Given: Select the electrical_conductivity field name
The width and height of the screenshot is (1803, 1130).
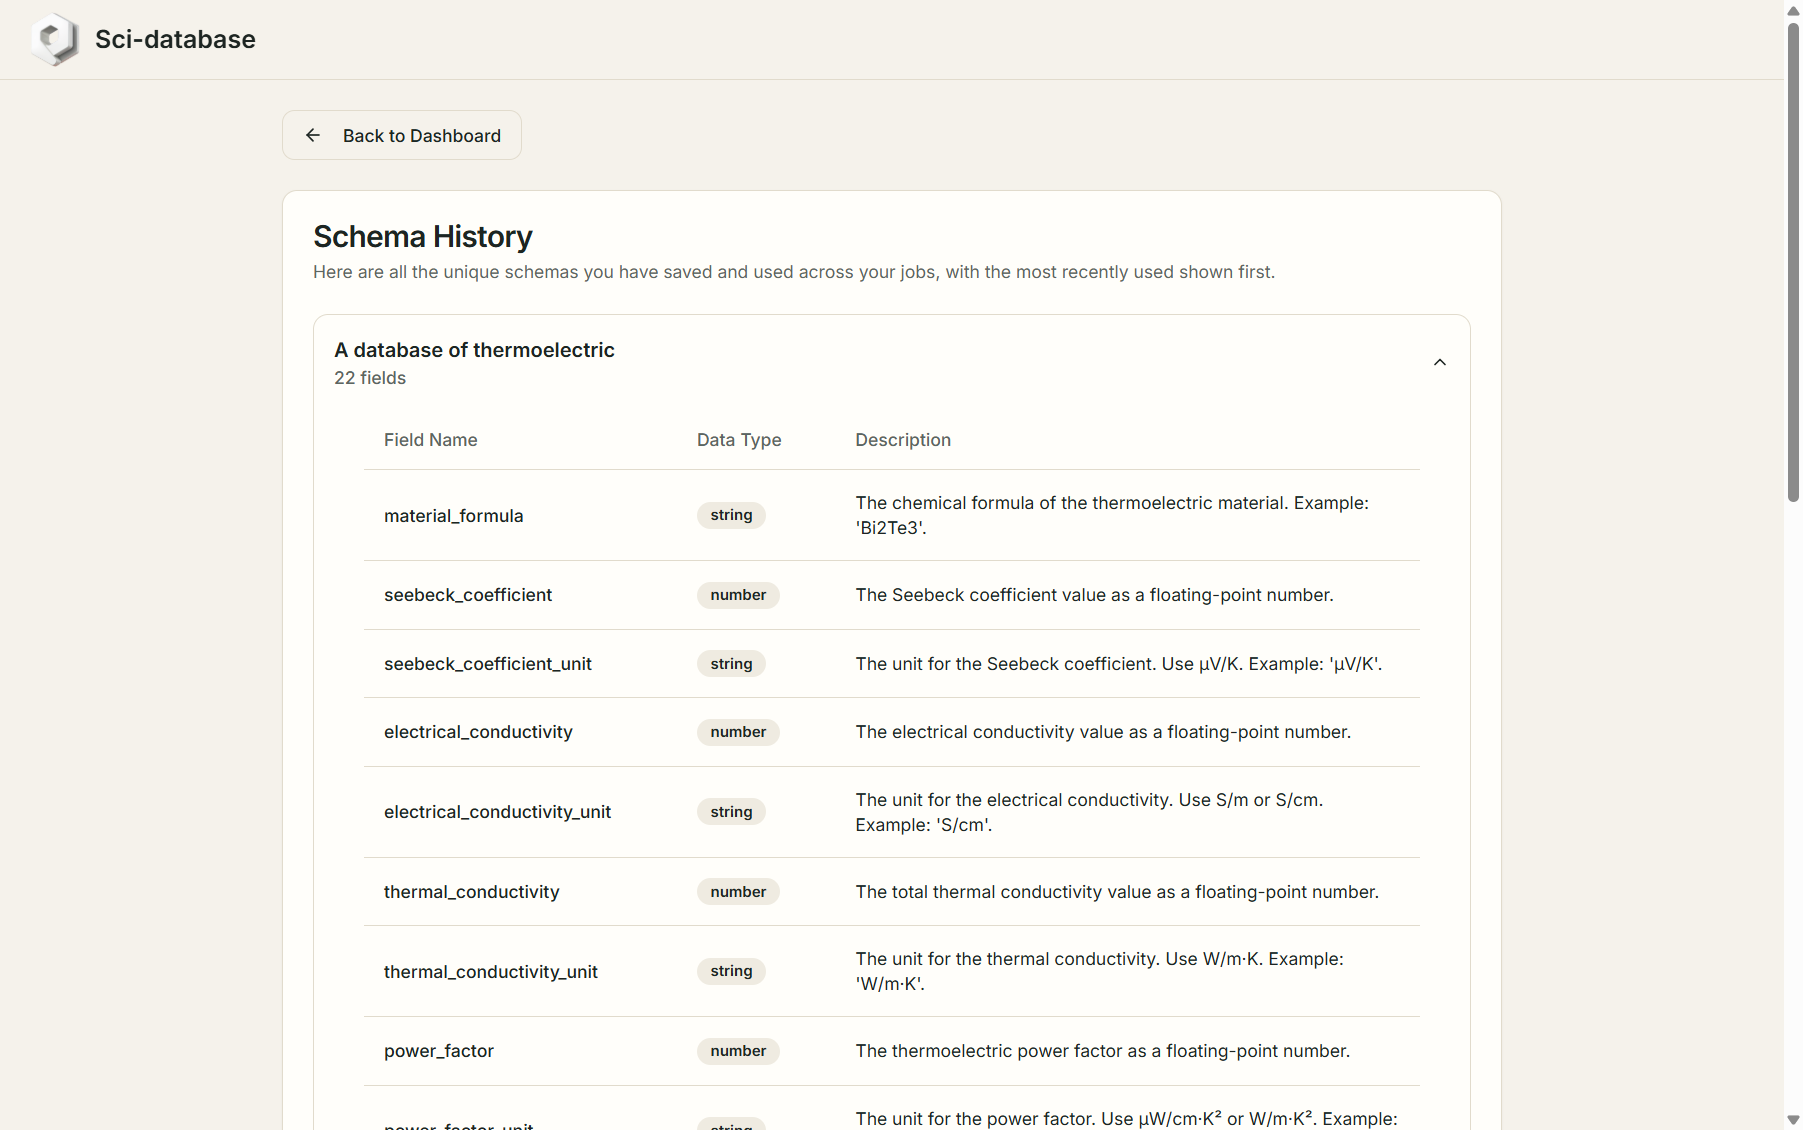Looking at the screenshot, I should [x=478, y=732].
